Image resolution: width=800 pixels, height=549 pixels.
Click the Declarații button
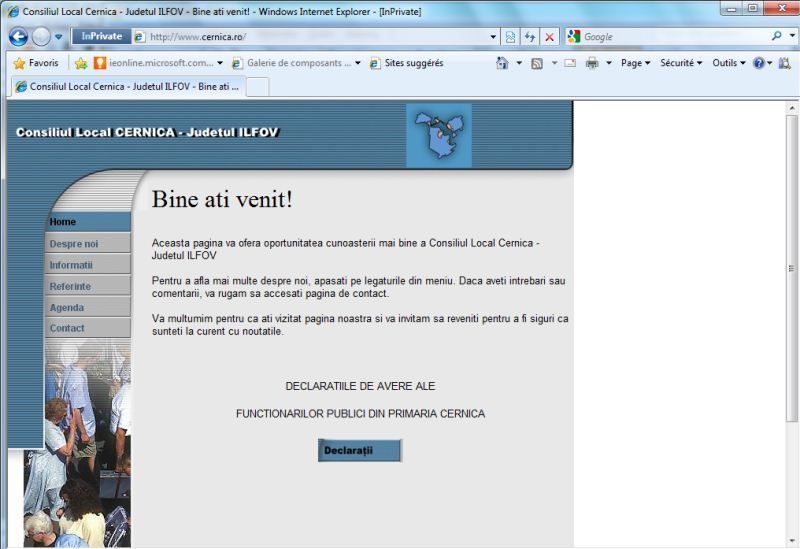tap(359, 451)
